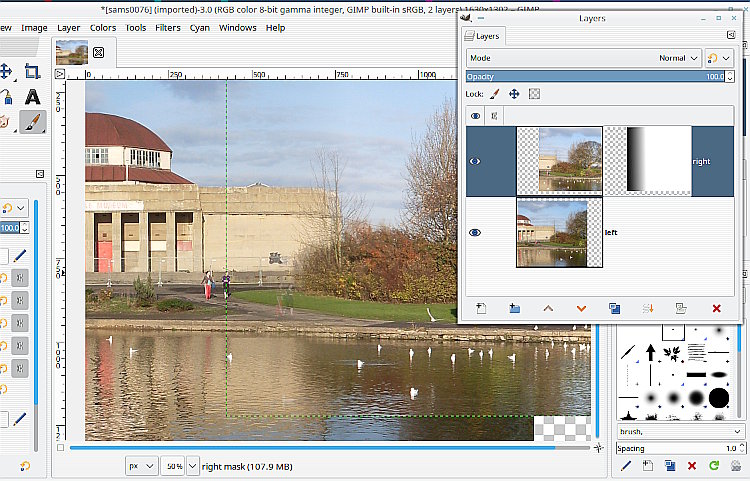Delete the layer with red X icon
750x481 pixels.
pos(716,308)
